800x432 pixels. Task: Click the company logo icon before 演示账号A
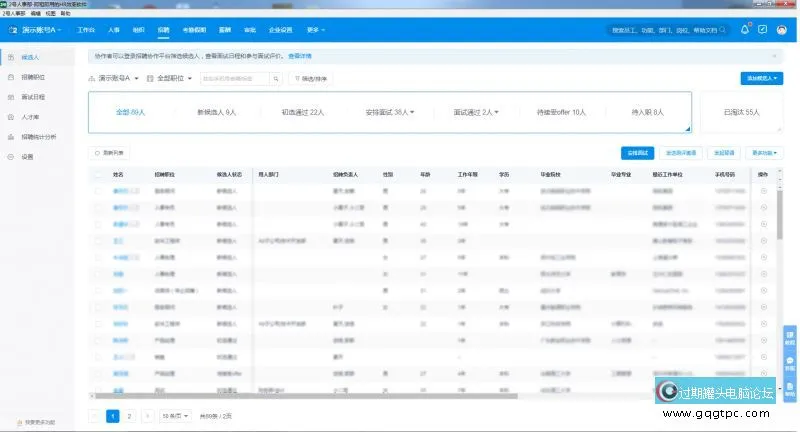pyautogui.click(x=13, y=30)
